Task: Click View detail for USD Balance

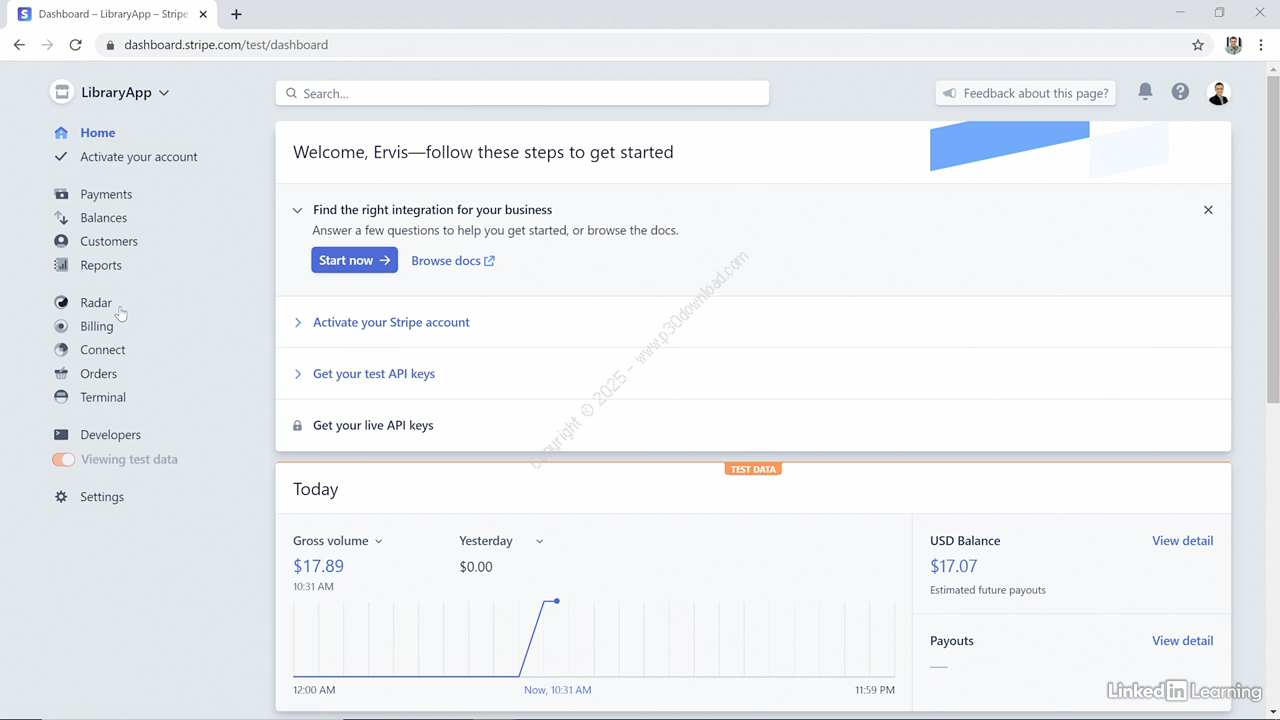Action: coord(1182,541)
